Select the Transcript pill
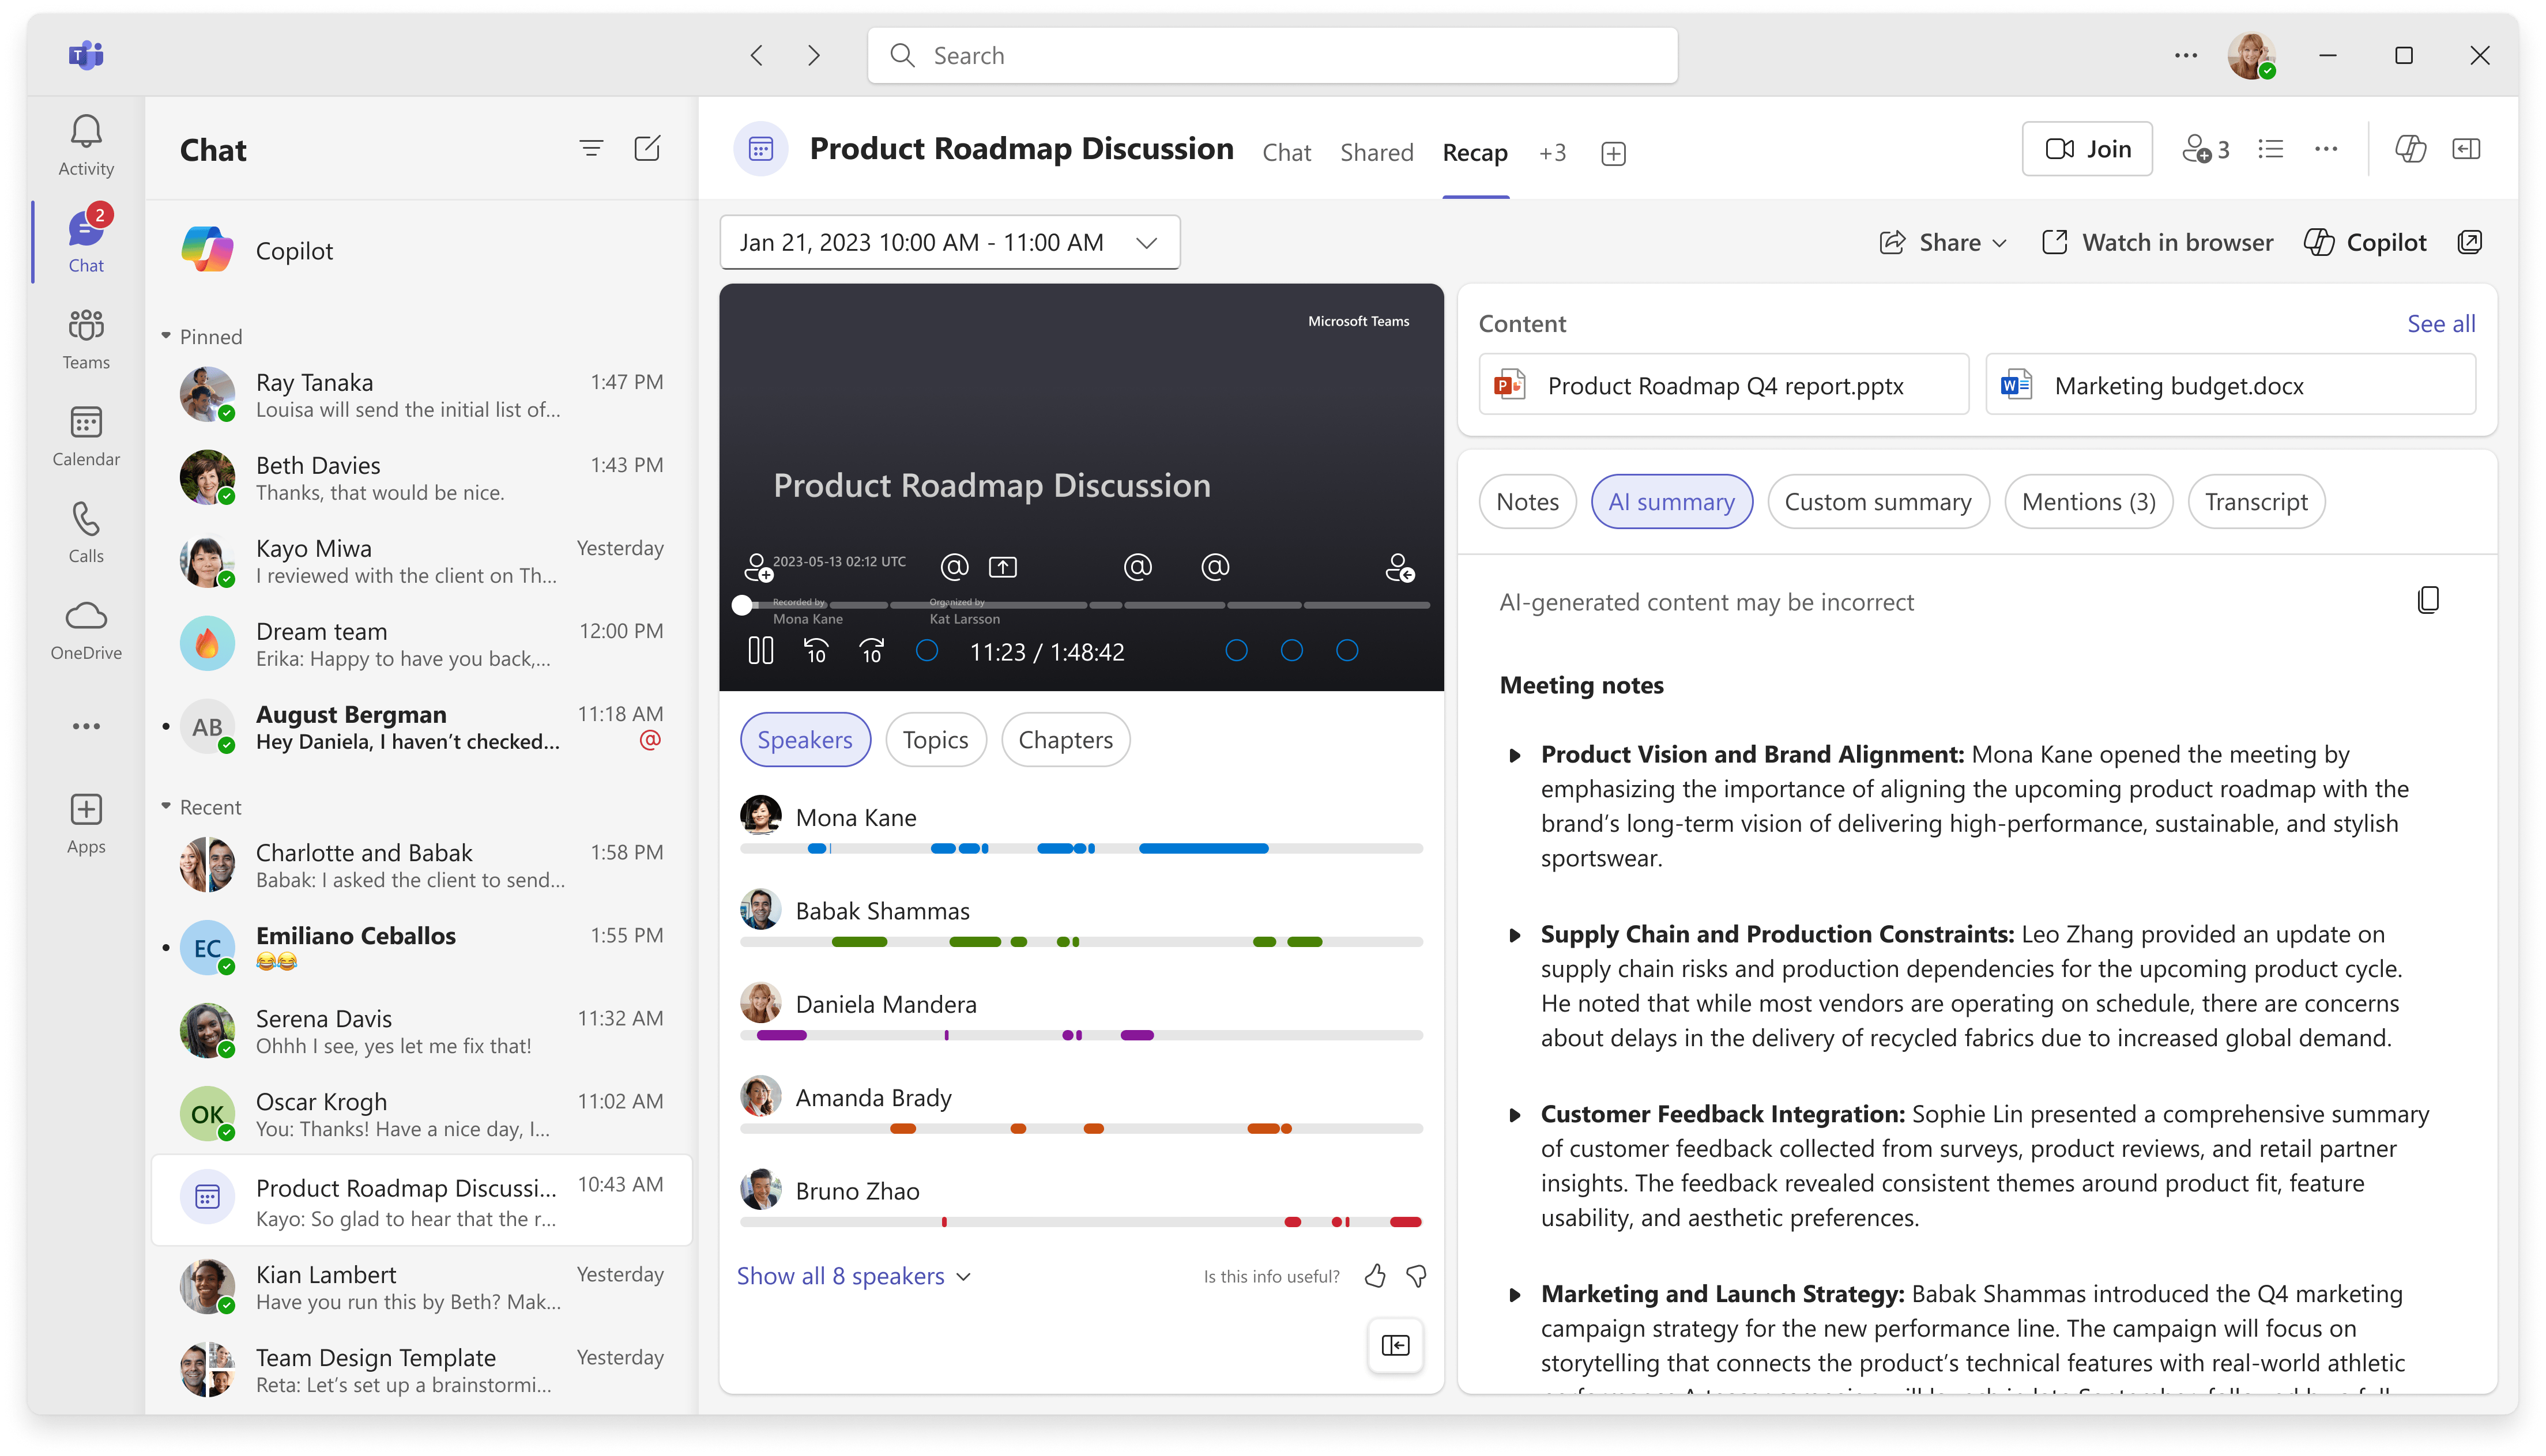 (2256, 502)
